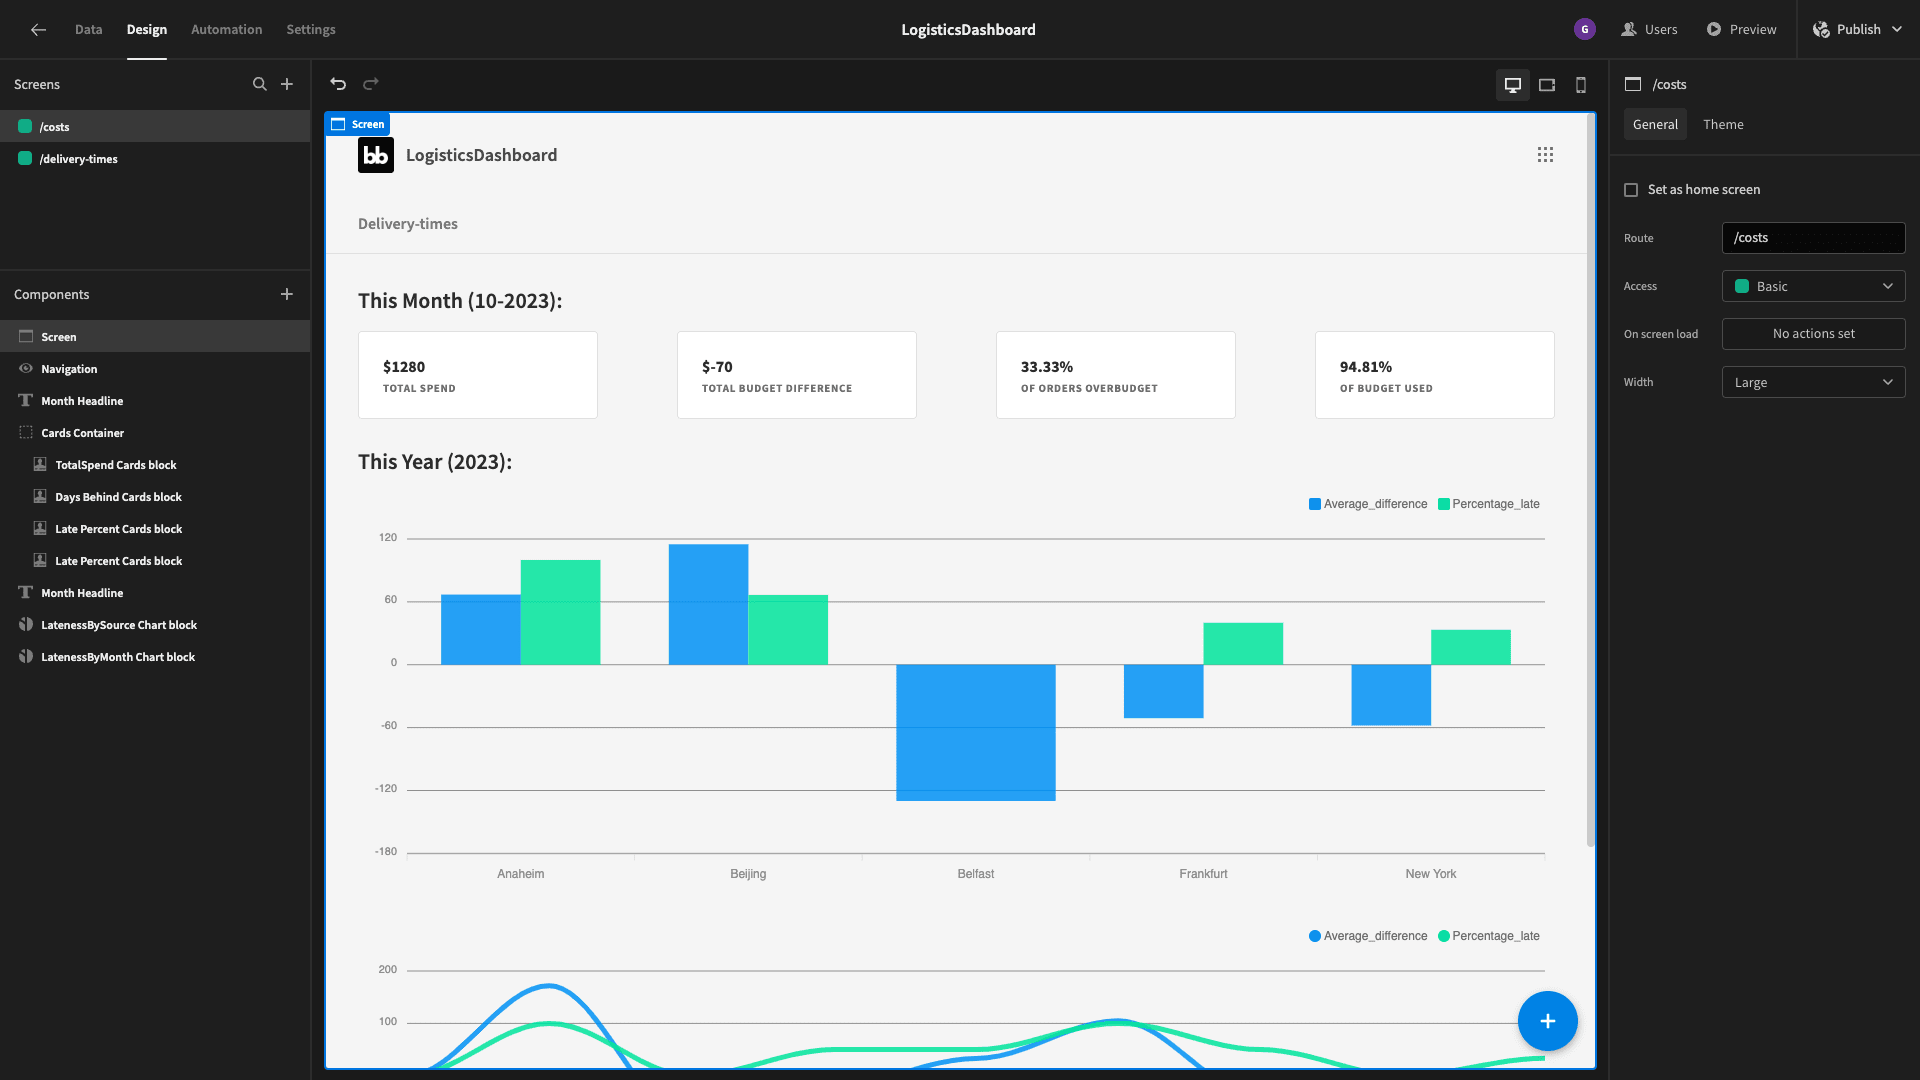Open the Width dropdown set to Large
The width and height of the screenshot is (1920, 1080).
click(x=1813, y=382)
